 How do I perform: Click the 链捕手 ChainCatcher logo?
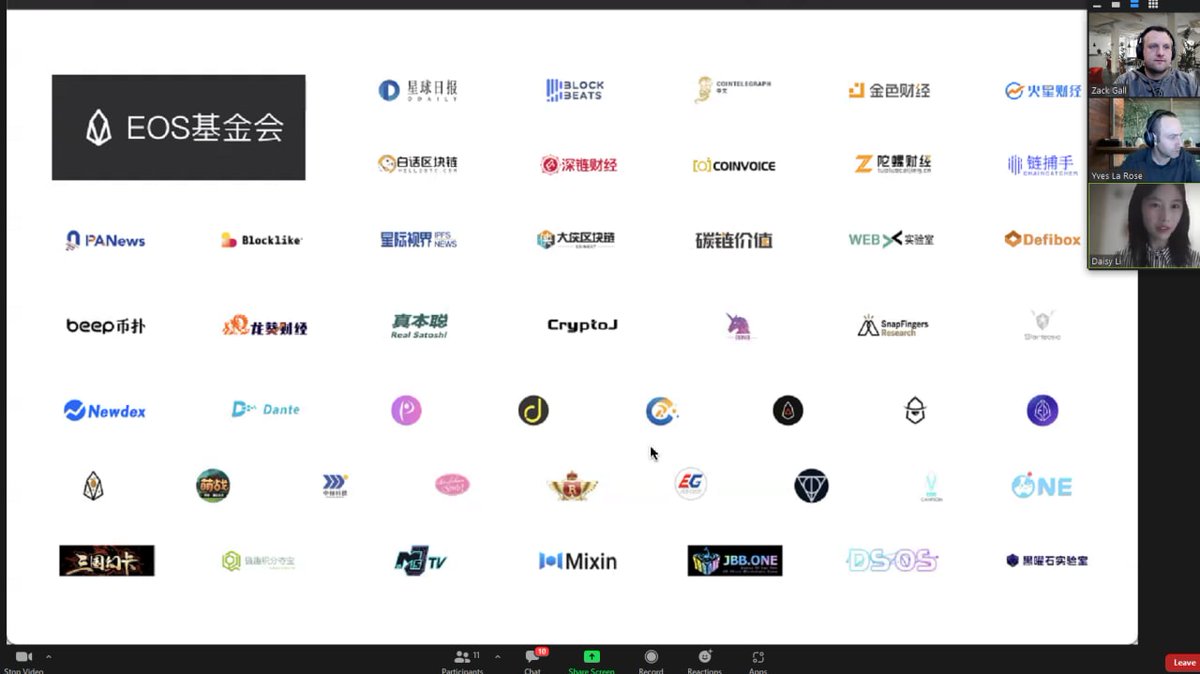1041,164
